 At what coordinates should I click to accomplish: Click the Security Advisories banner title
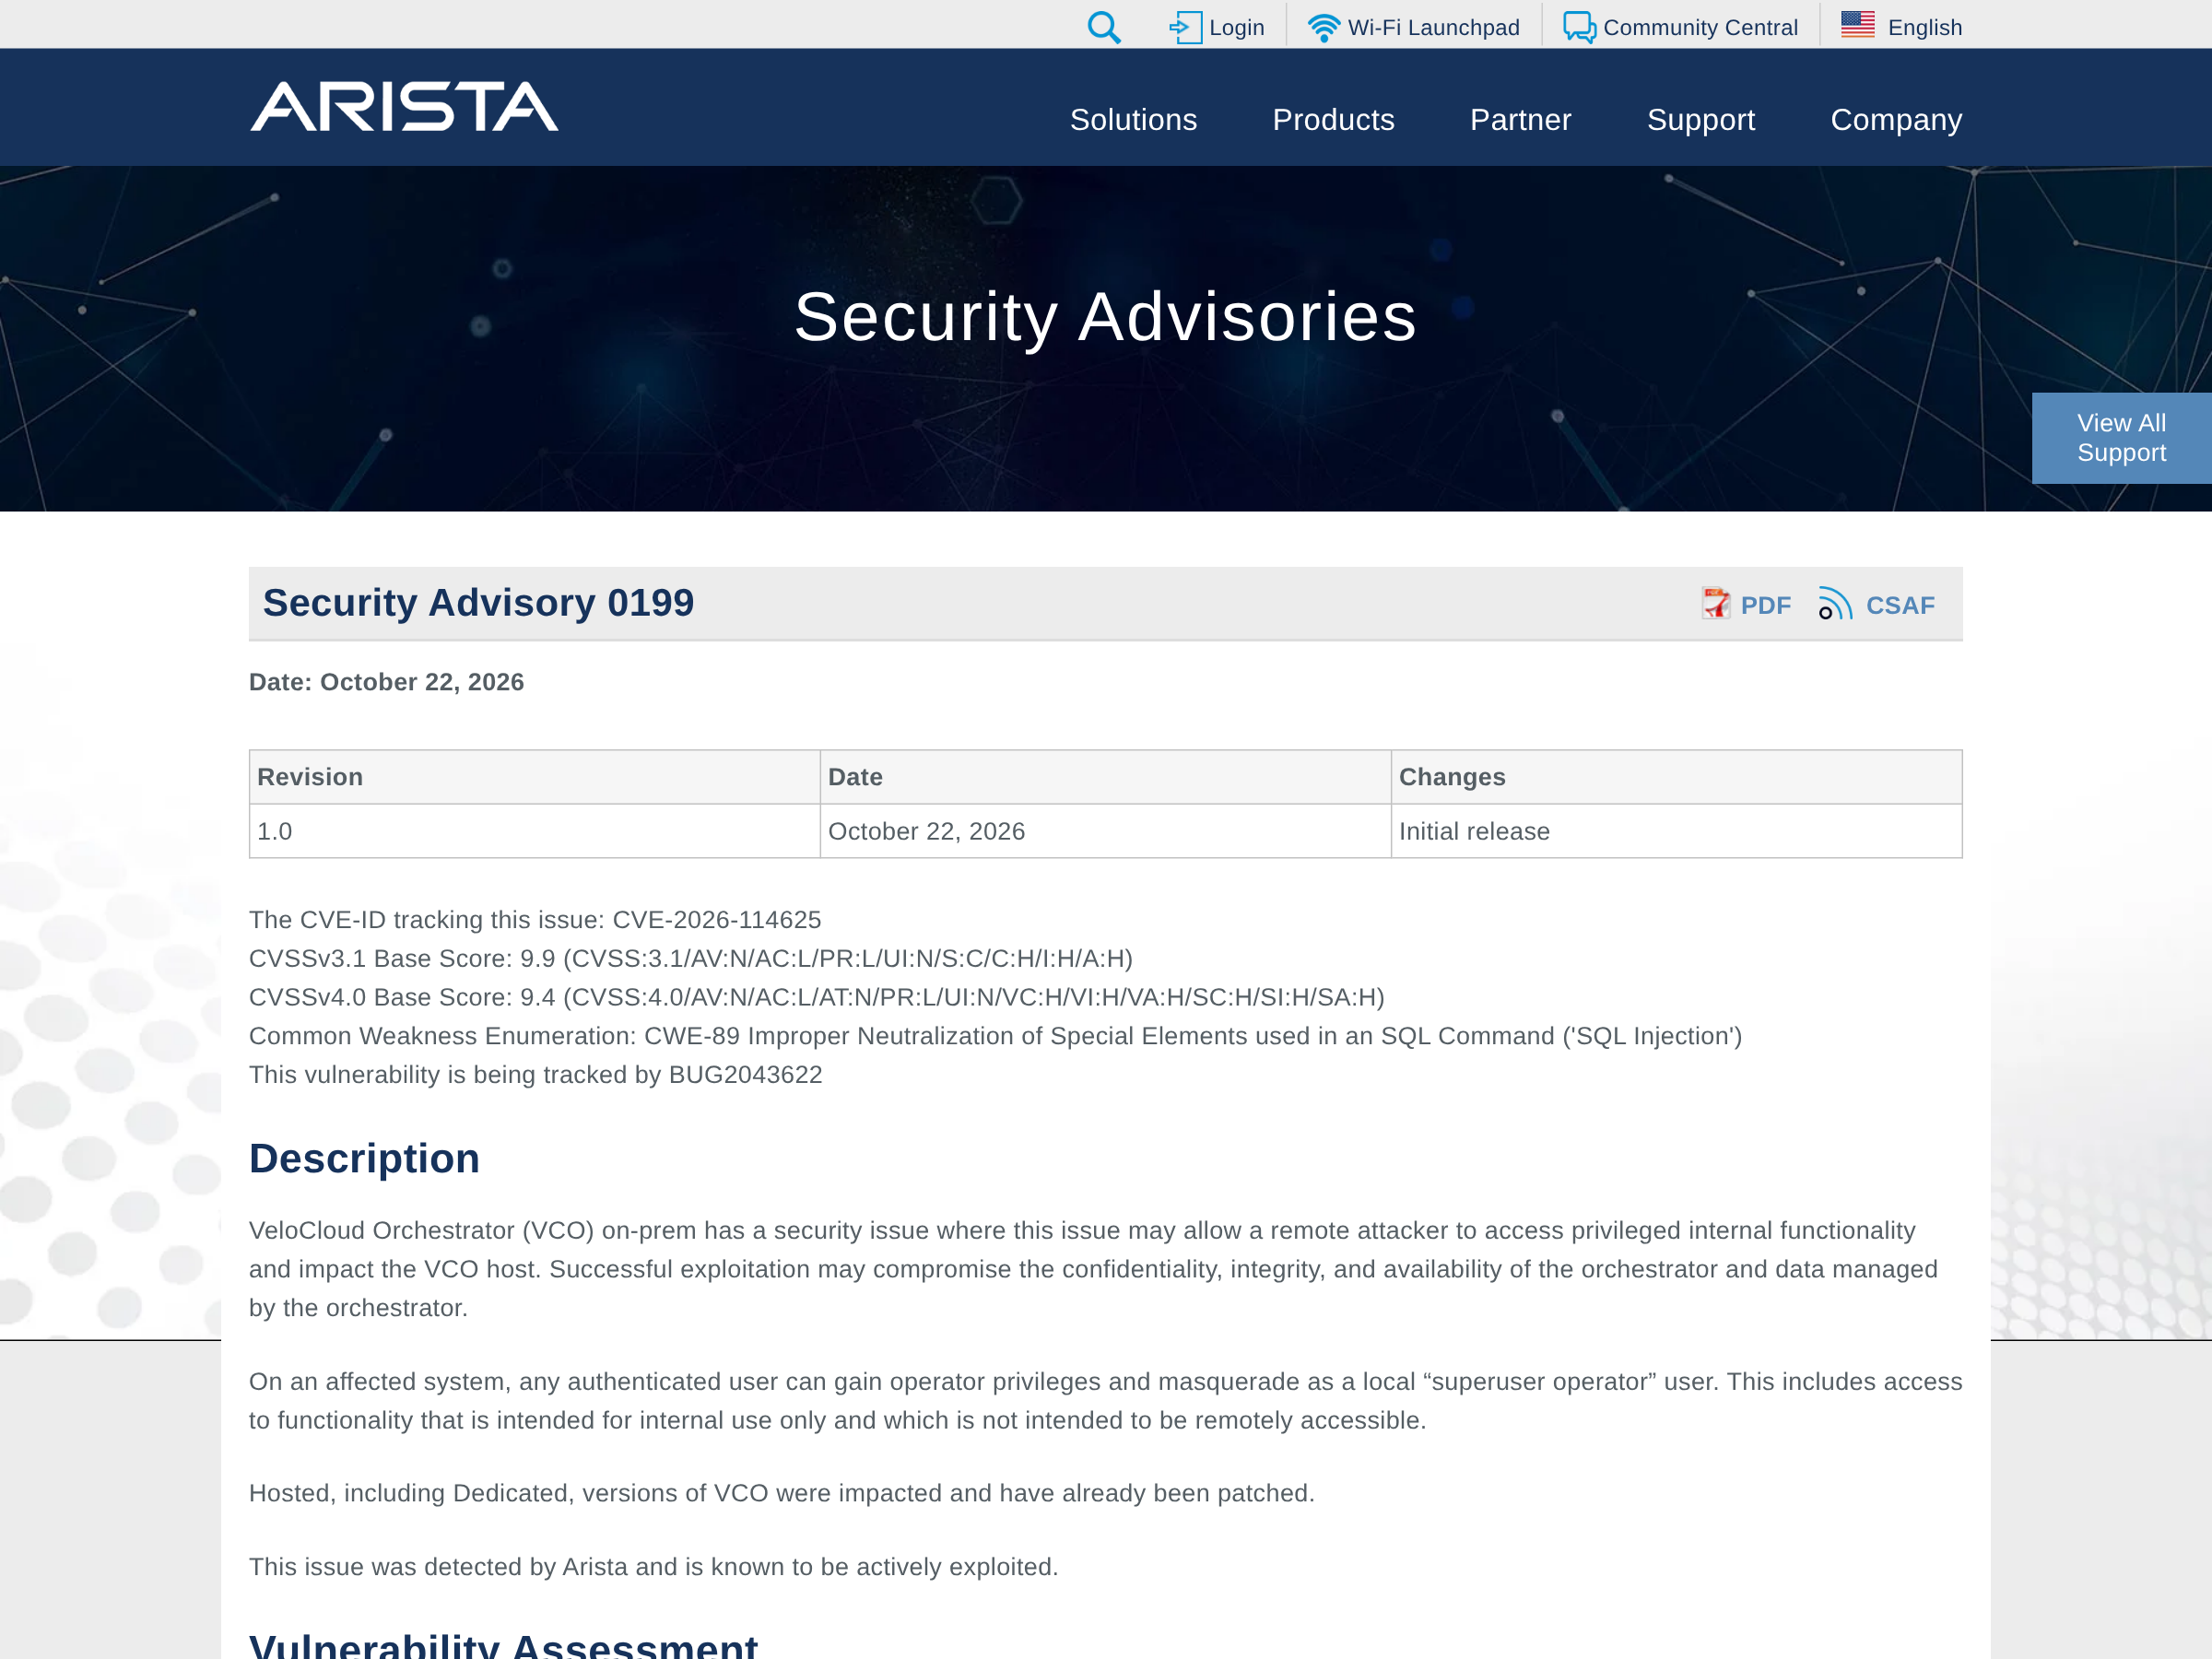point(1105,317)
